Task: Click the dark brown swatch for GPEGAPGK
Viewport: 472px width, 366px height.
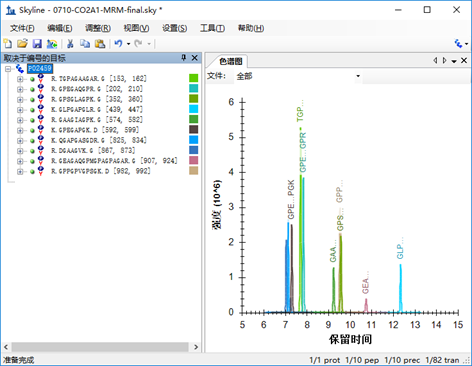Action: [x=193, y=129]
